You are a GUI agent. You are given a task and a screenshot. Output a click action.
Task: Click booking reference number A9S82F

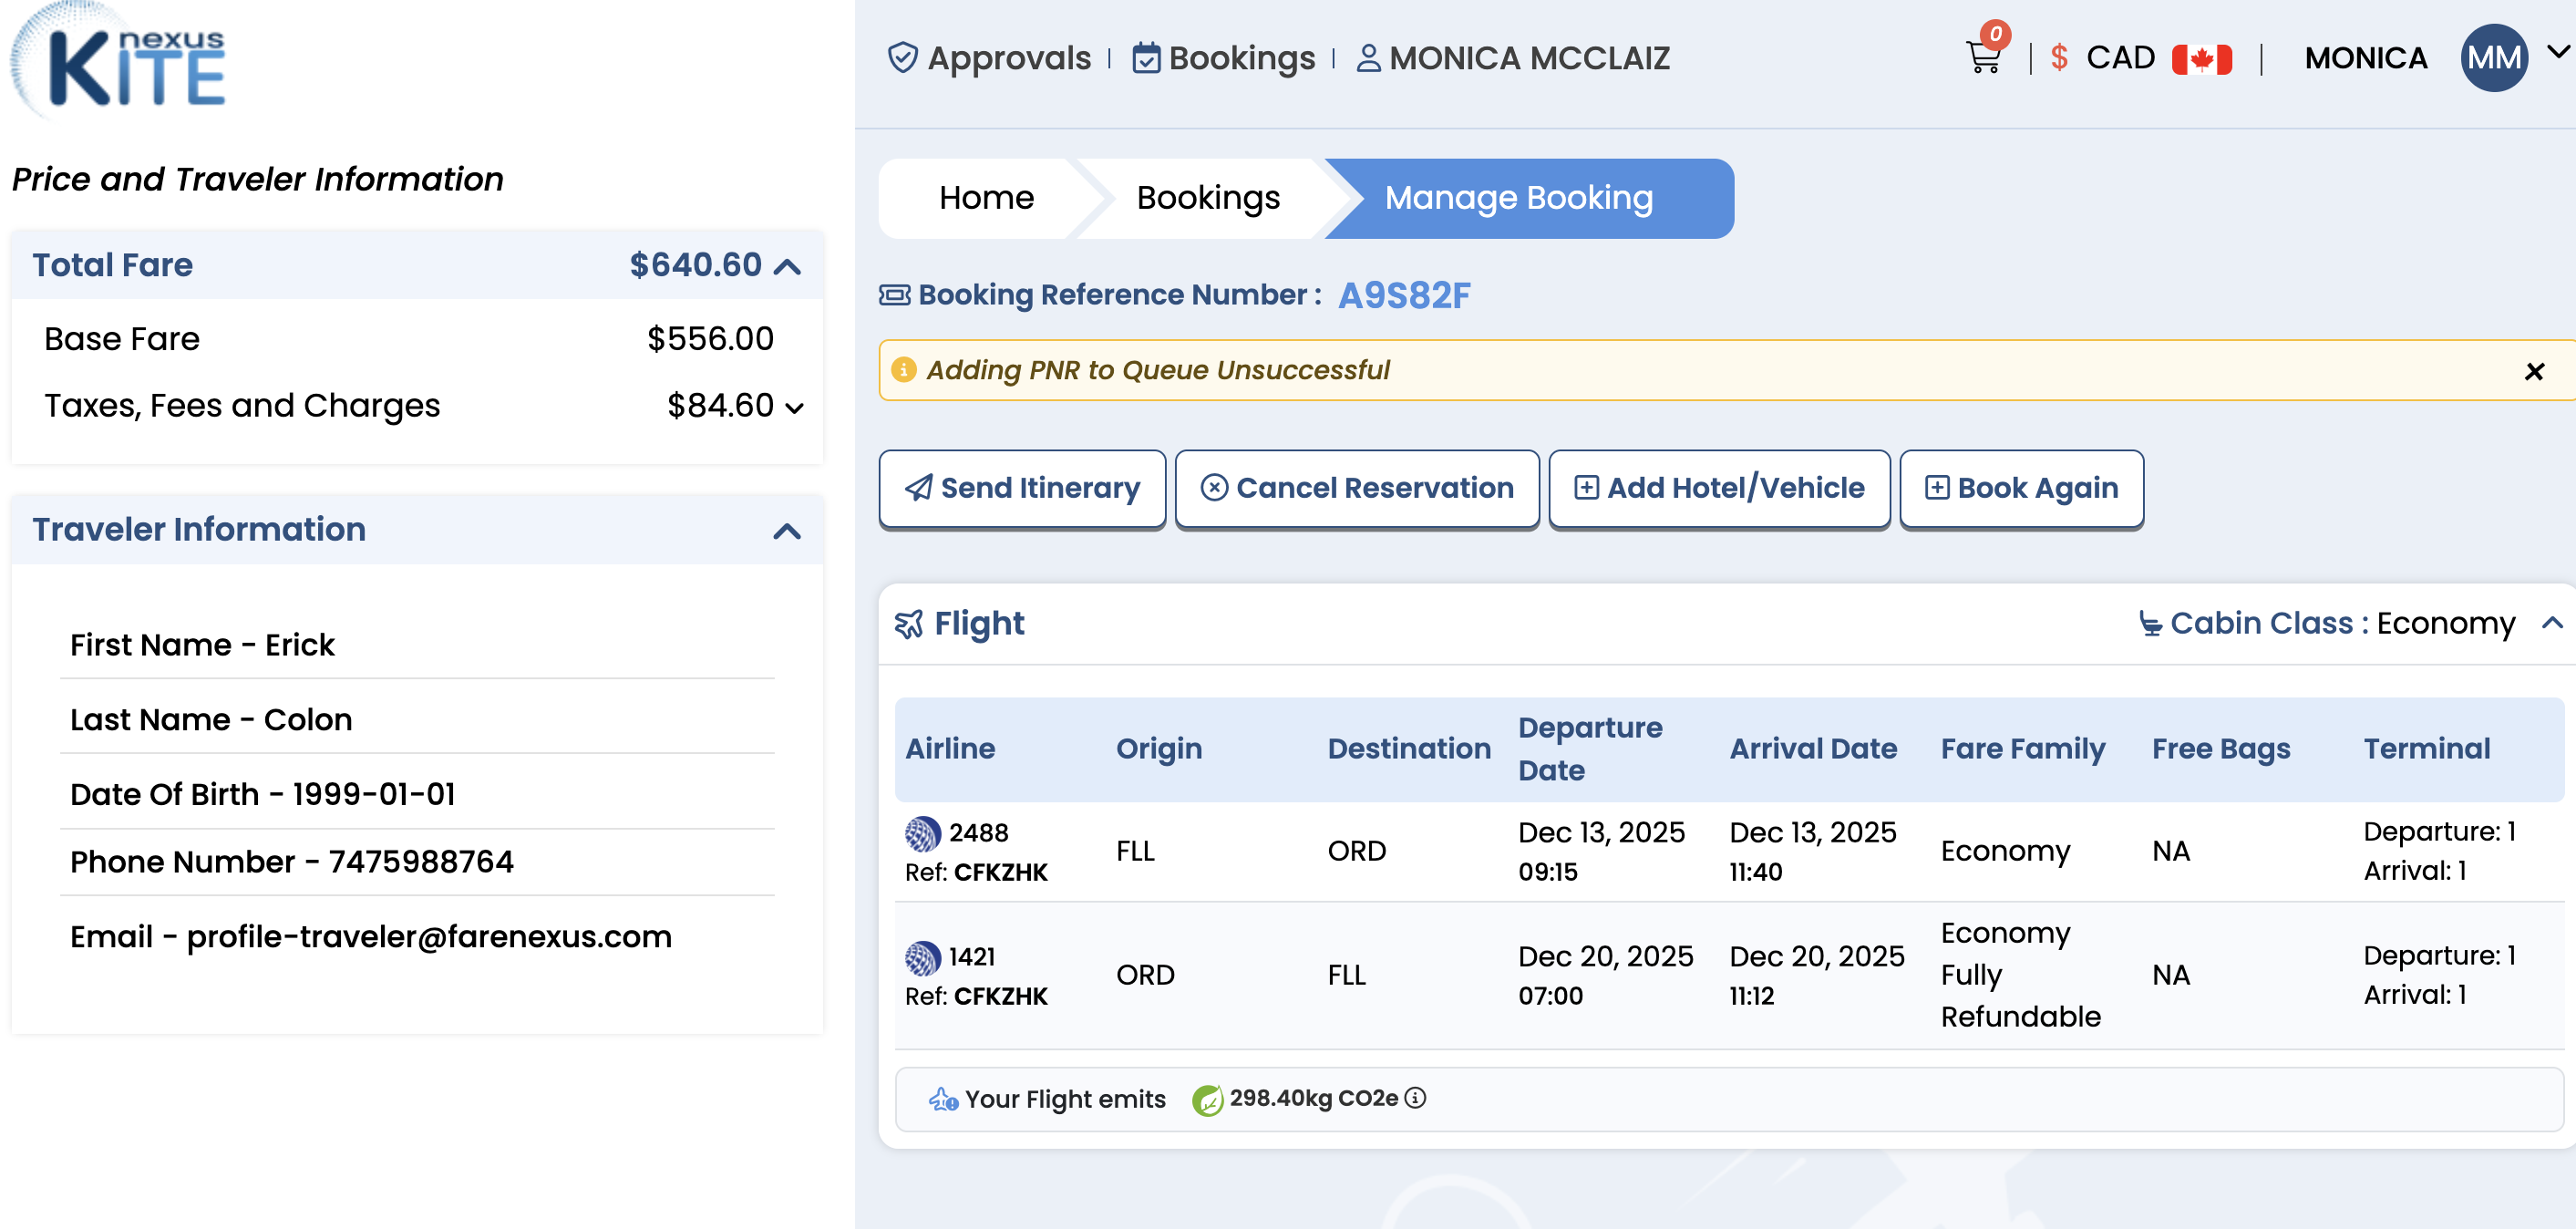pos(1404,295)
